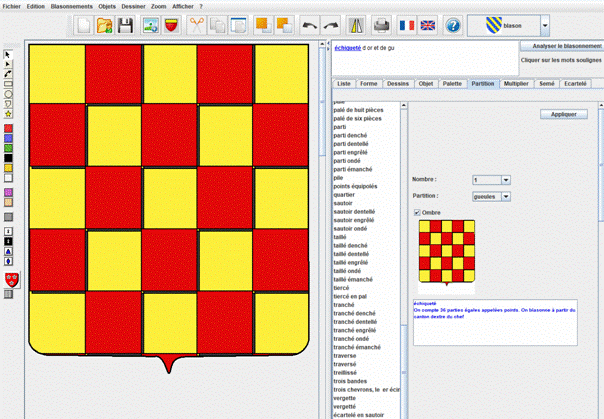Switch to the Palette tab
This screenshot has width=604, height=419.
(452, 84)
